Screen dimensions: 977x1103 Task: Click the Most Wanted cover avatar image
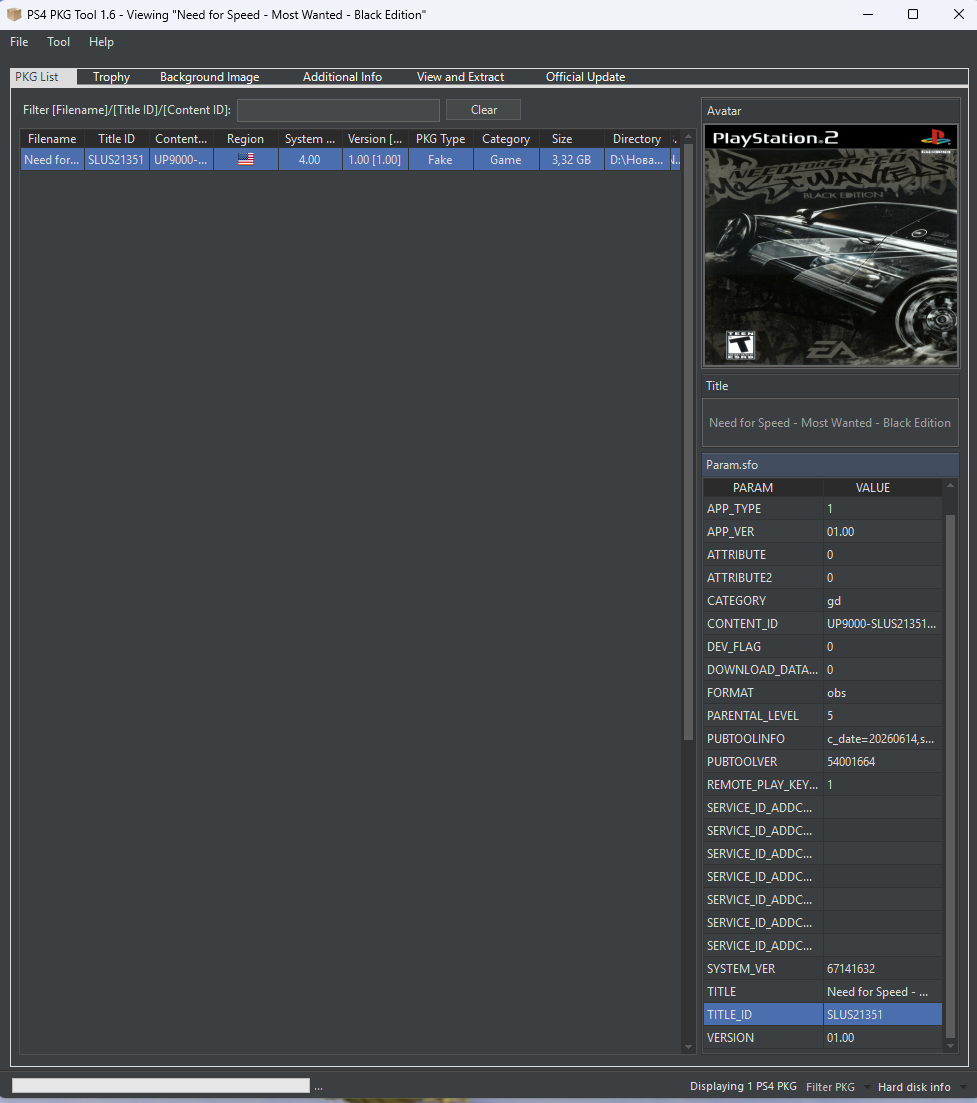point(831,245)
